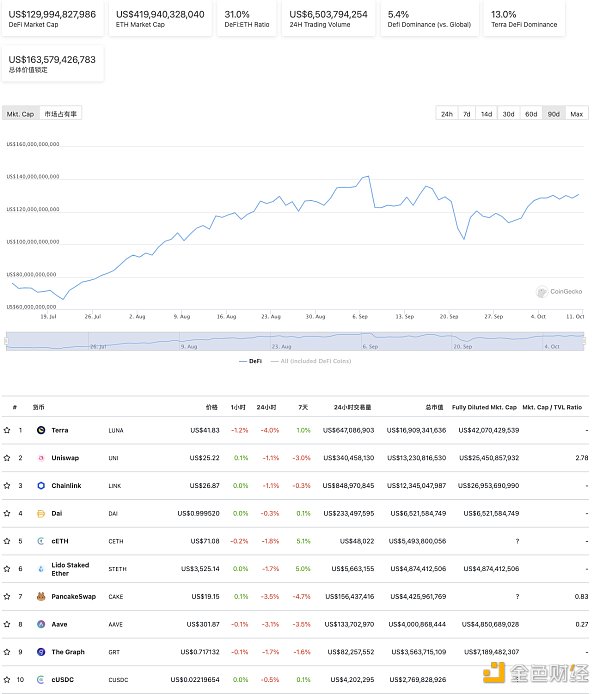Switch to the 市场占有率 chart tab

point(61,114)
